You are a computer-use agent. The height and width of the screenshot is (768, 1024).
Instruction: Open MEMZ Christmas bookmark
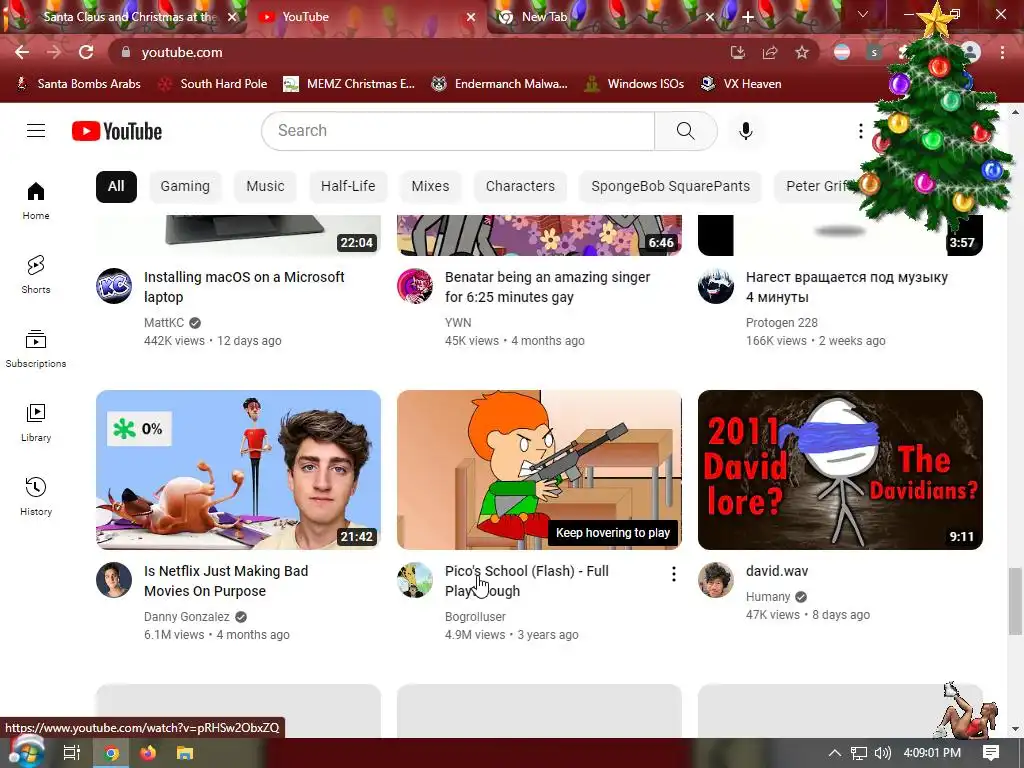tap(349, 84)
